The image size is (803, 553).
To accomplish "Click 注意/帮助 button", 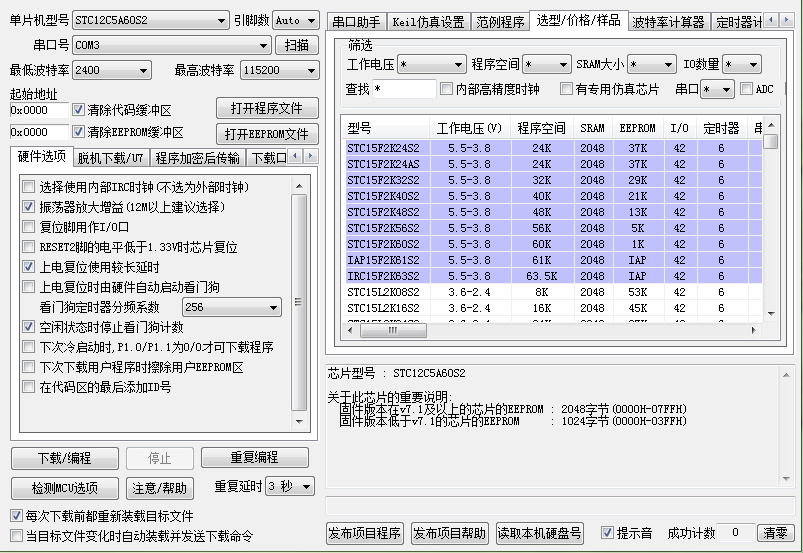I will point(160,488).
